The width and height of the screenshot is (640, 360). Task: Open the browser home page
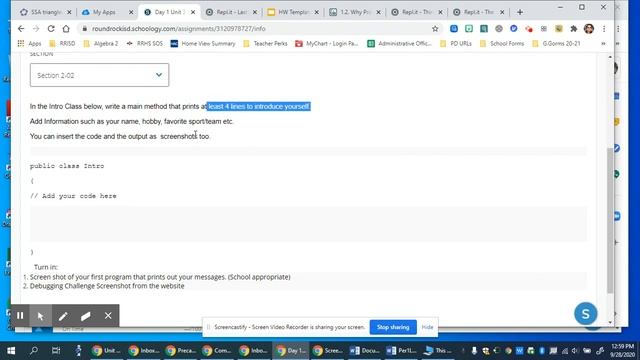tap(66, 29)
